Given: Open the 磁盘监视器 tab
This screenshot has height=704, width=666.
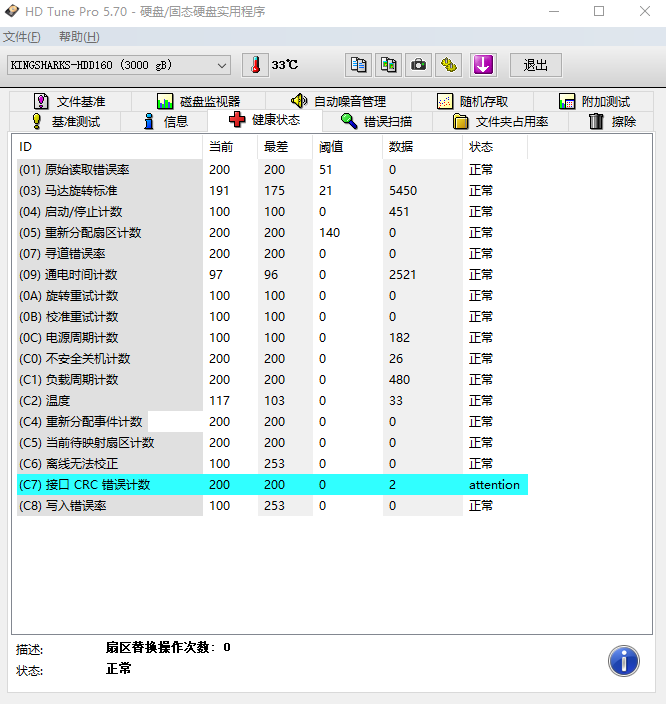Looking at the screenshot, I should (x=198, y=101).
